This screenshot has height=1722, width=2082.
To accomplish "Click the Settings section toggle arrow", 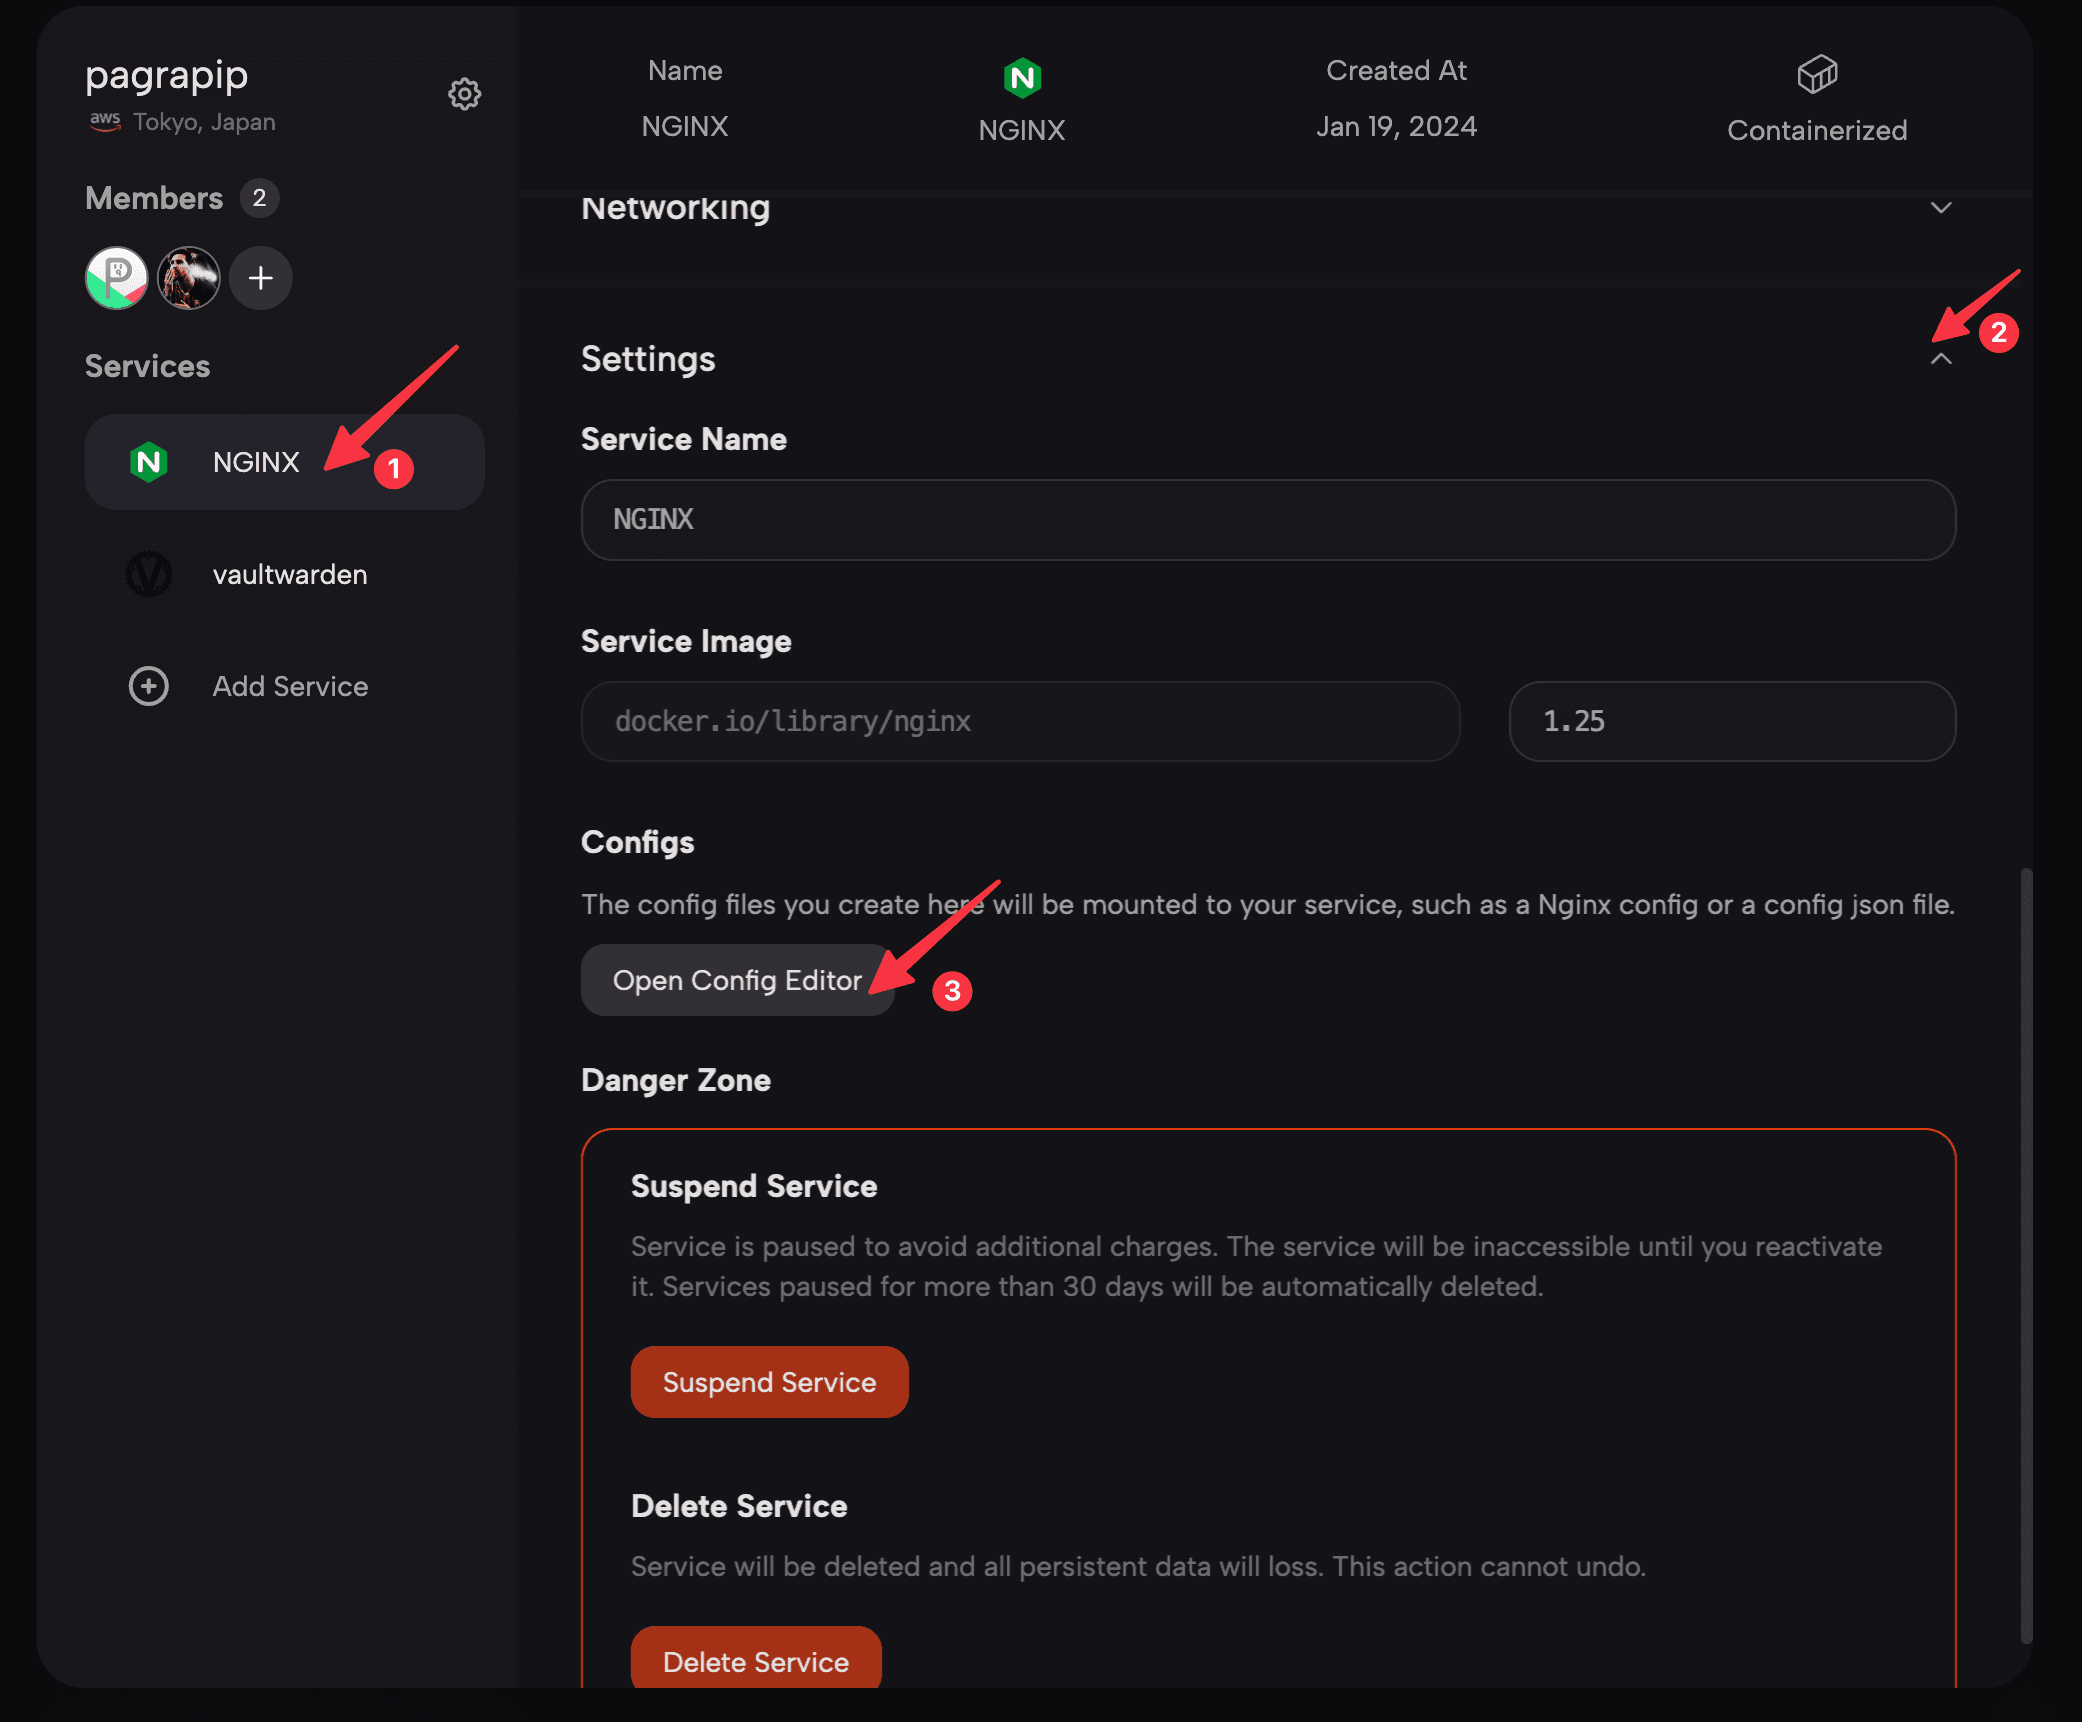I will [1940, 358].
